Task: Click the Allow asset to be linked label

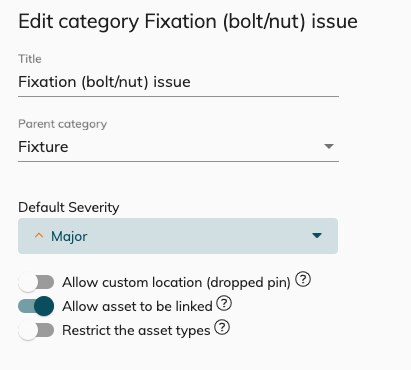Action: [x=137, y=306]
